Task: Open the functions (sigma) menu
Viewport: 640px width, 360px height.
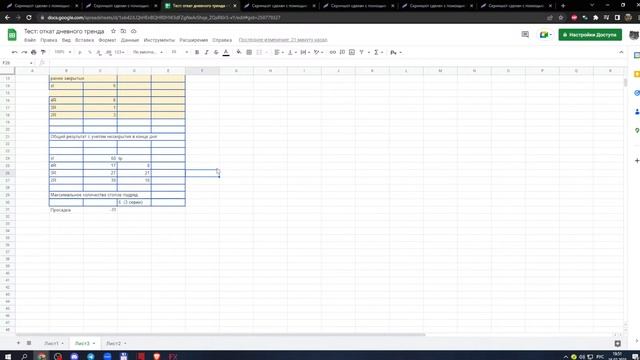Action: (378, 52)
